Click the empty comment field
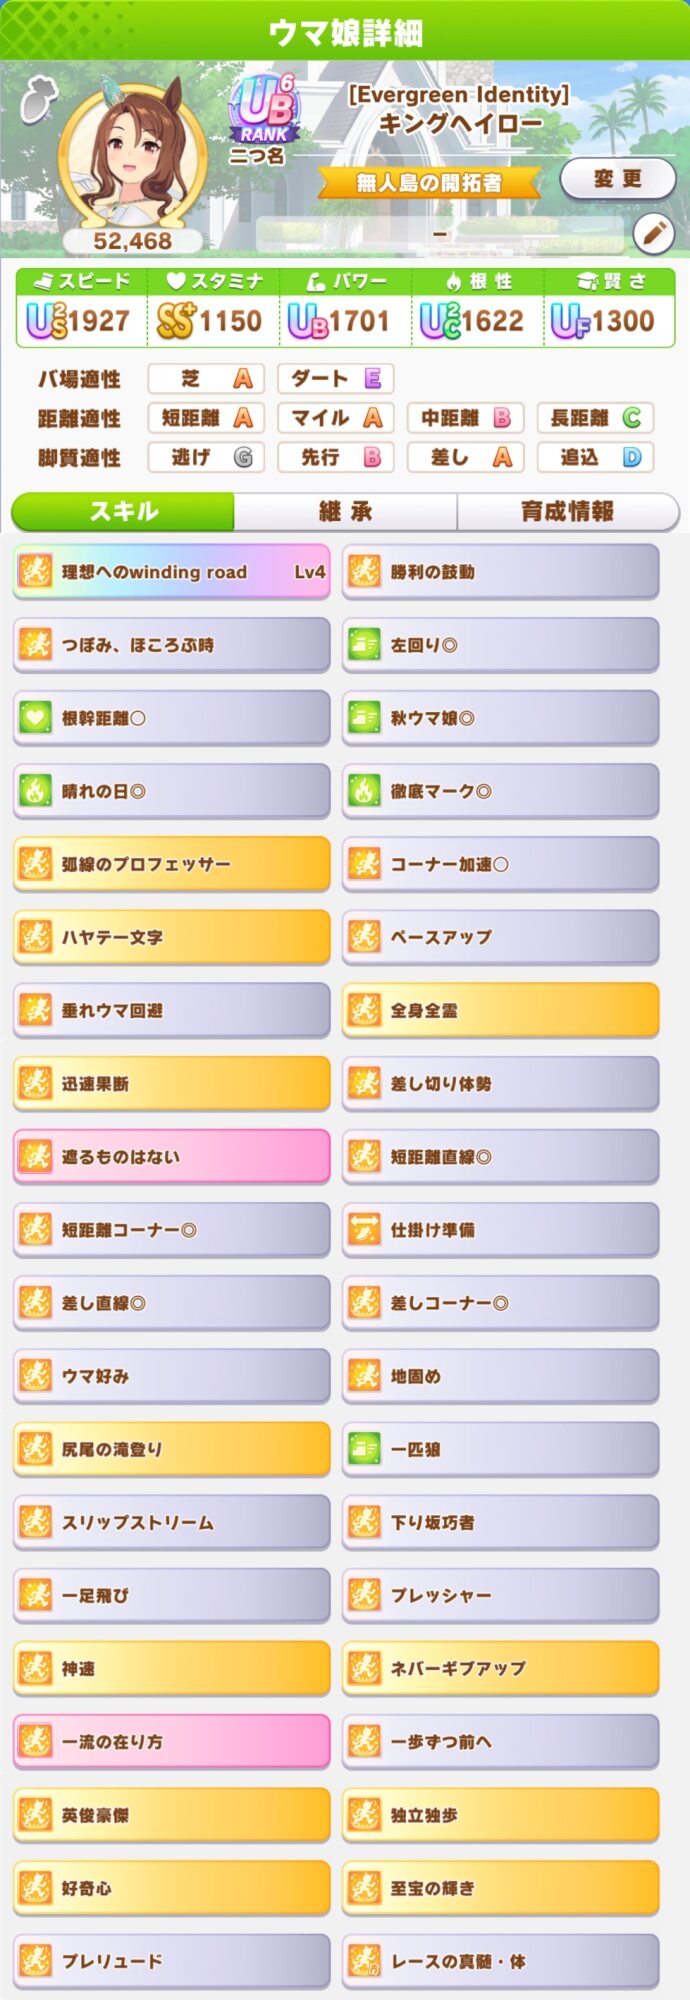The width and height of the screenshot is (690, 2000). [x=440, y=234]
